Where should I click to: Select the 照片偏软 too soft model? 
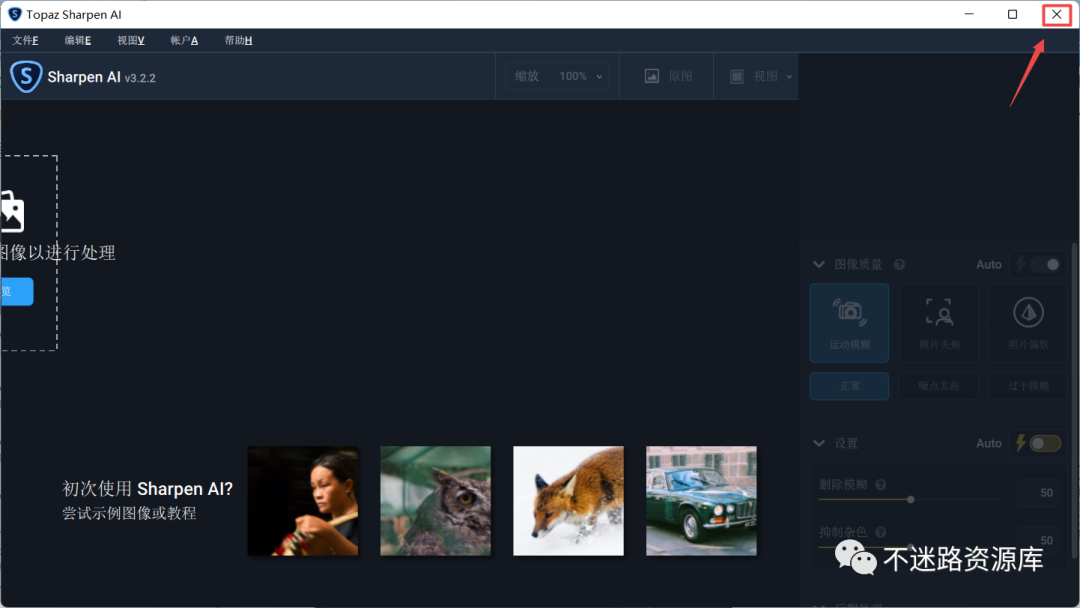click(x=1028, y=323)
